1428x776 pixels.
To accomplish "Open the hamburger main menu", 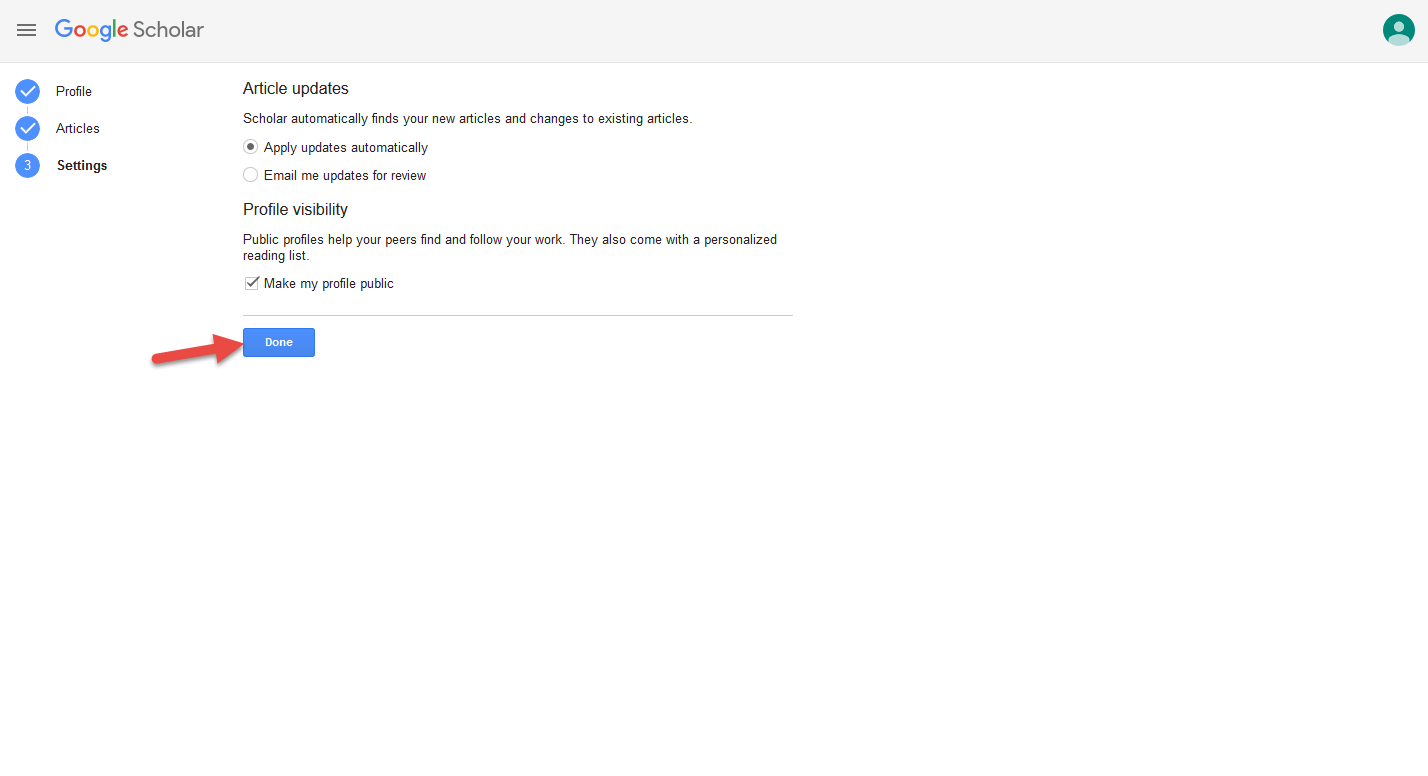I will [x=27, y=30].
